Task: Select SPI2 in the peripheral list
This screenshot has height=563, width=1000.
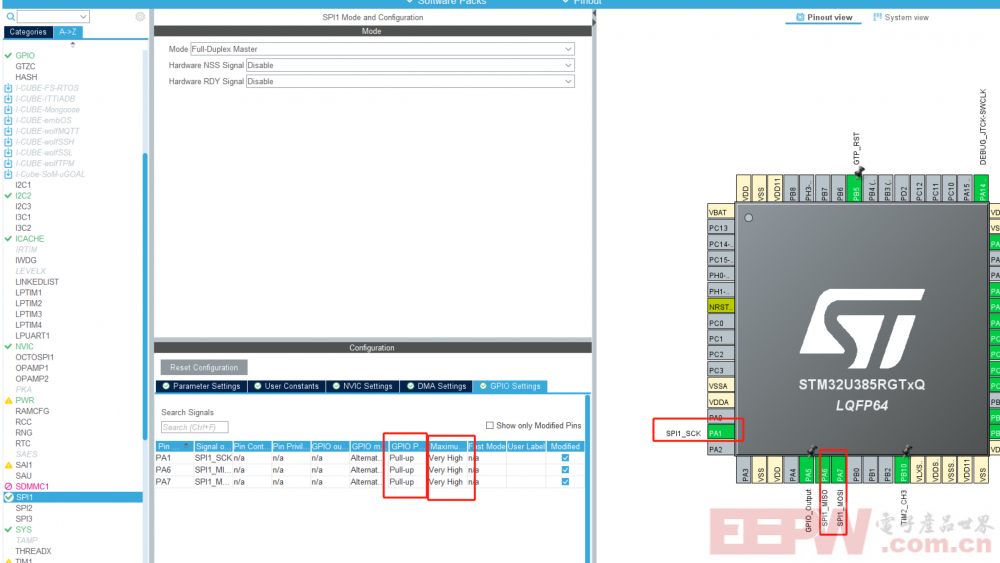Action: (x=24, y=508)
